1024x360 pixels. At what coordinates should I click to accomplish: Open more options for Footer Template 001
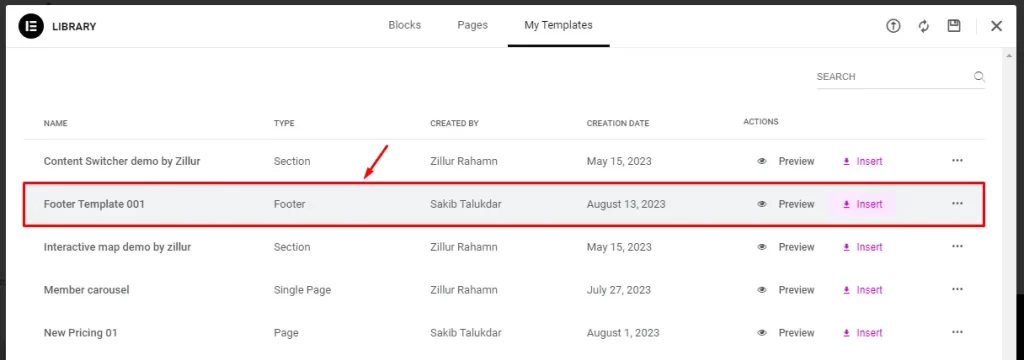957,204
